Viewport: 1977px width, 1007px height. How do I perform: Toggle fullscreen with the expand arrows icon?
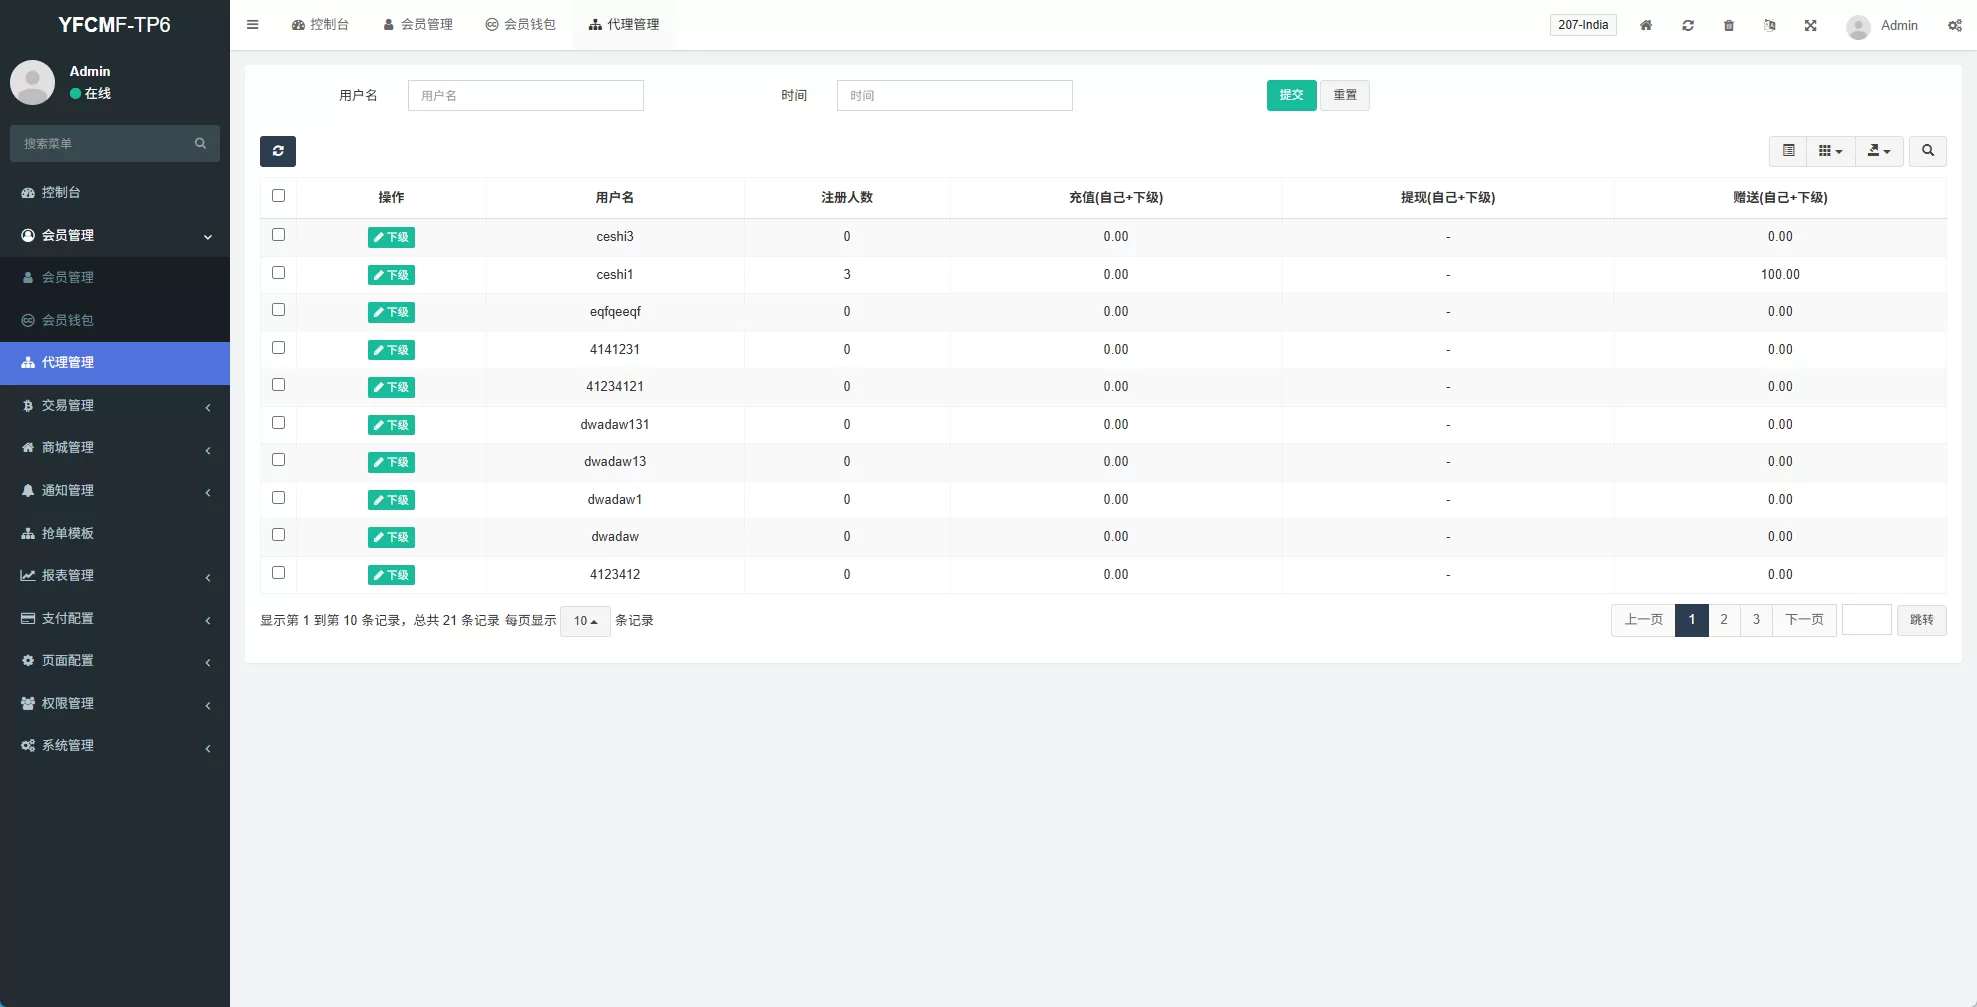pyautogui.click(x=1810, y=25)
